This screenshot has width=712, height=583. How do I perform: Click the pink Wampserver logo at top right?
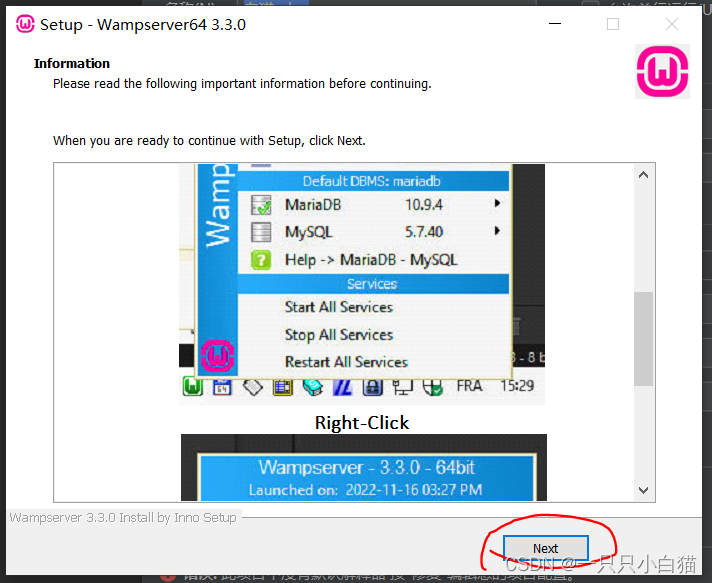[x=663, y=71]
